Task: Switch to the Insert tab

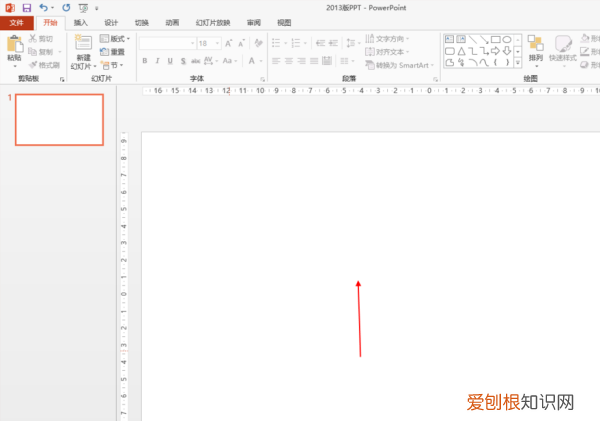Action: 80,23
